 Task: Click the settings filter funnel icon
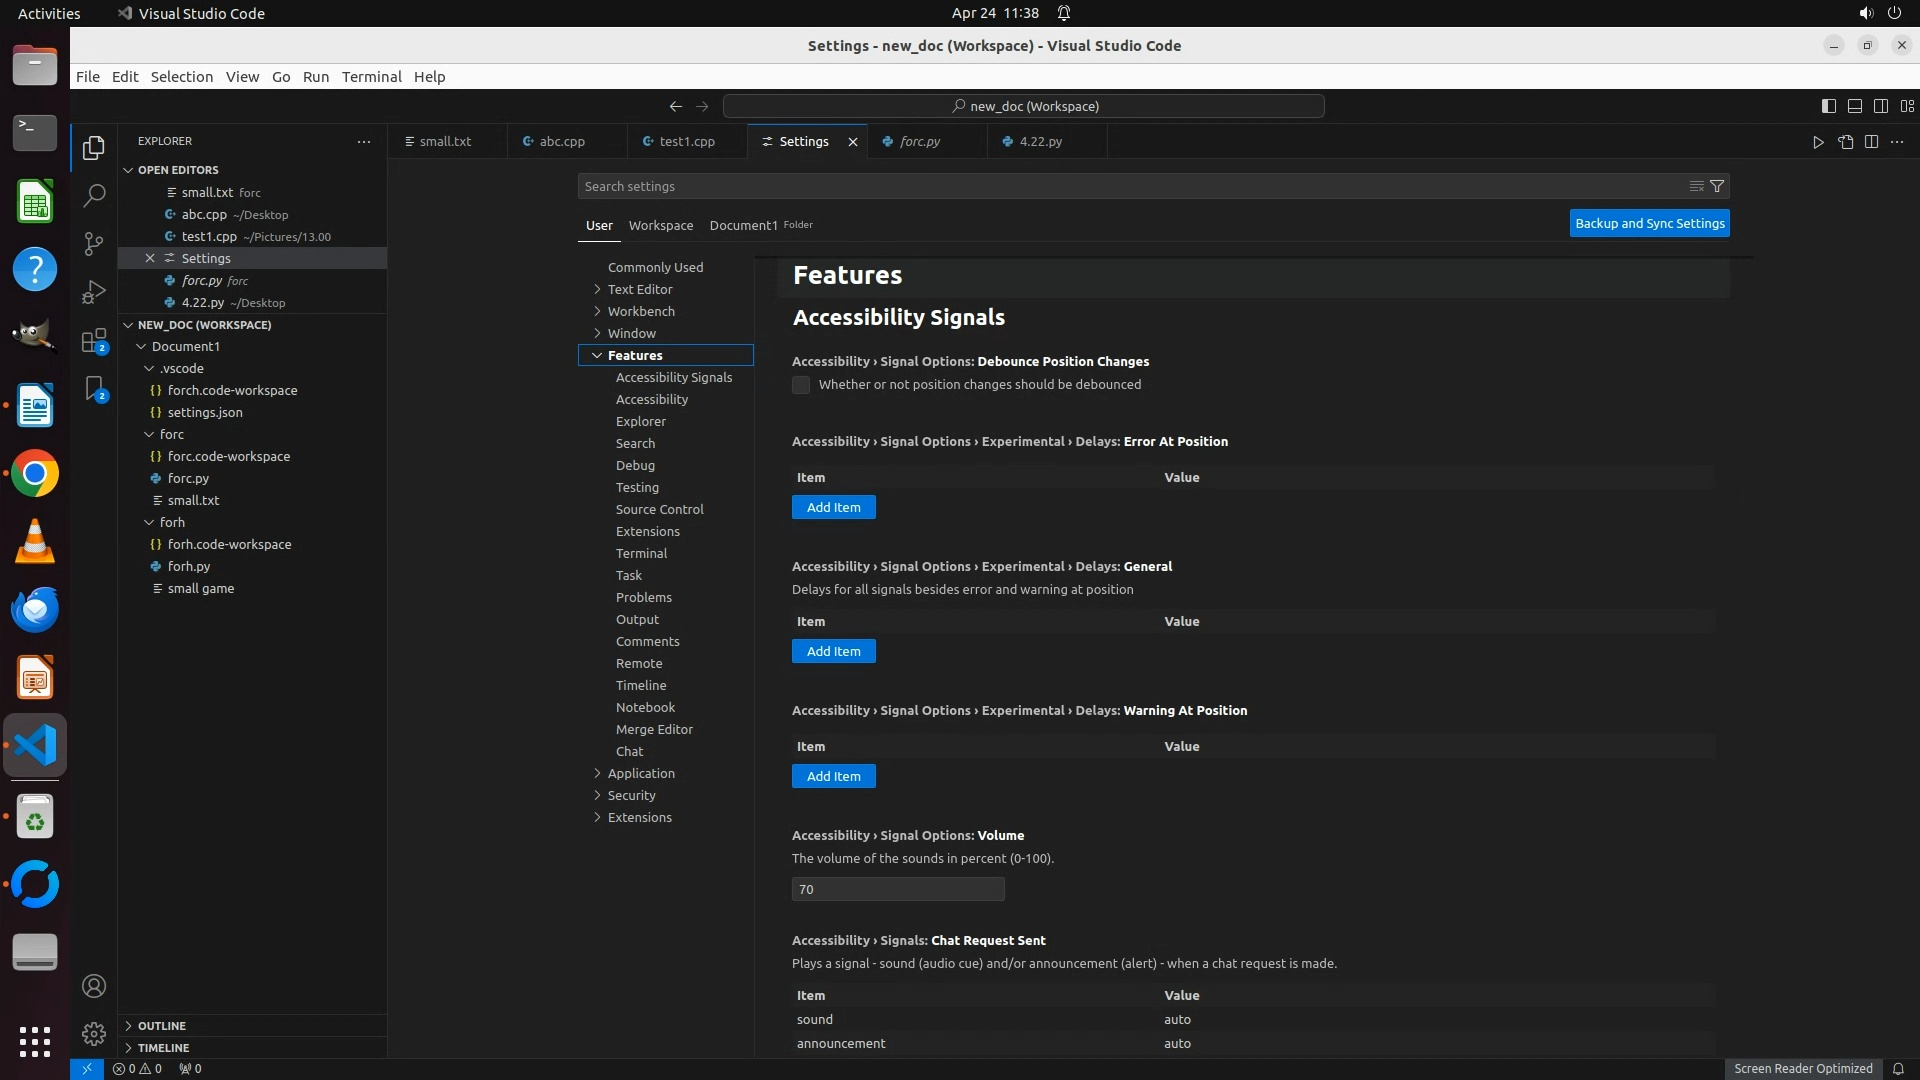pyautogui.click(x=1717, y=186)
